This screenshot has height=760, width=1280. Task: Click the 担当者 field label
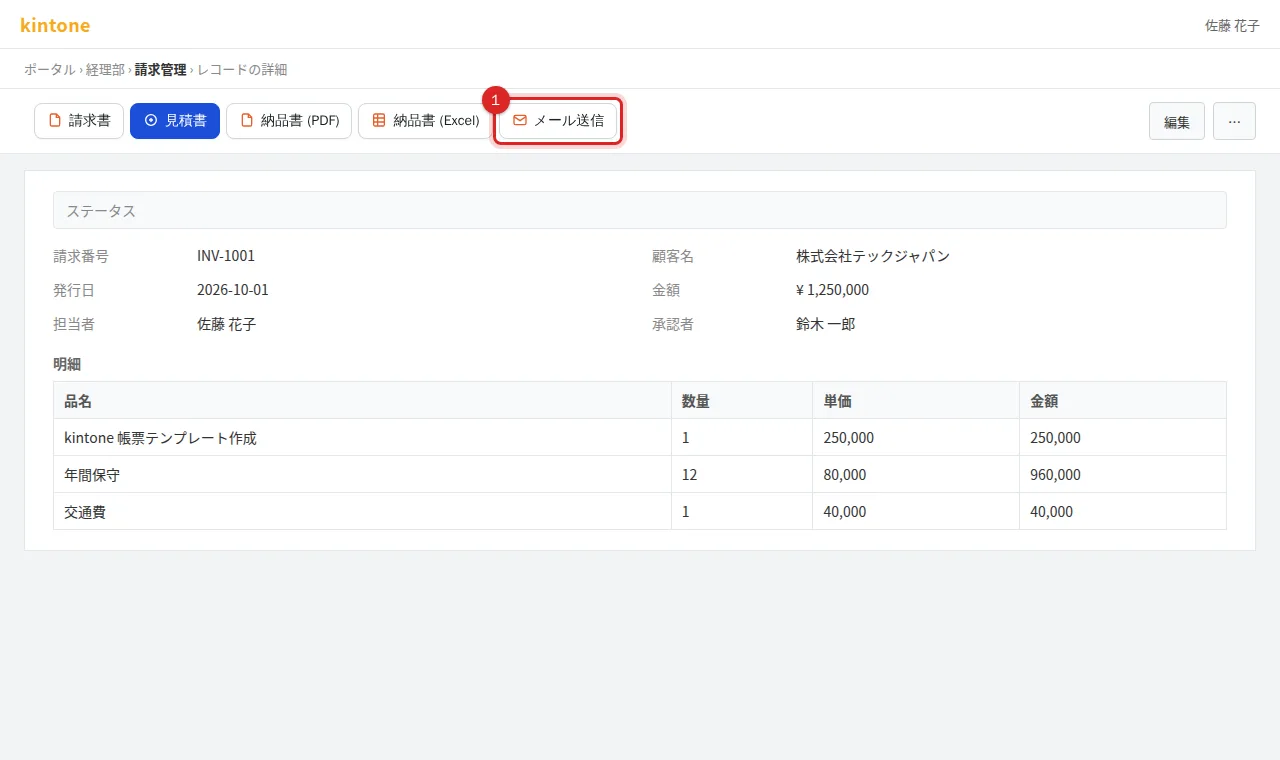click(74, 324)
